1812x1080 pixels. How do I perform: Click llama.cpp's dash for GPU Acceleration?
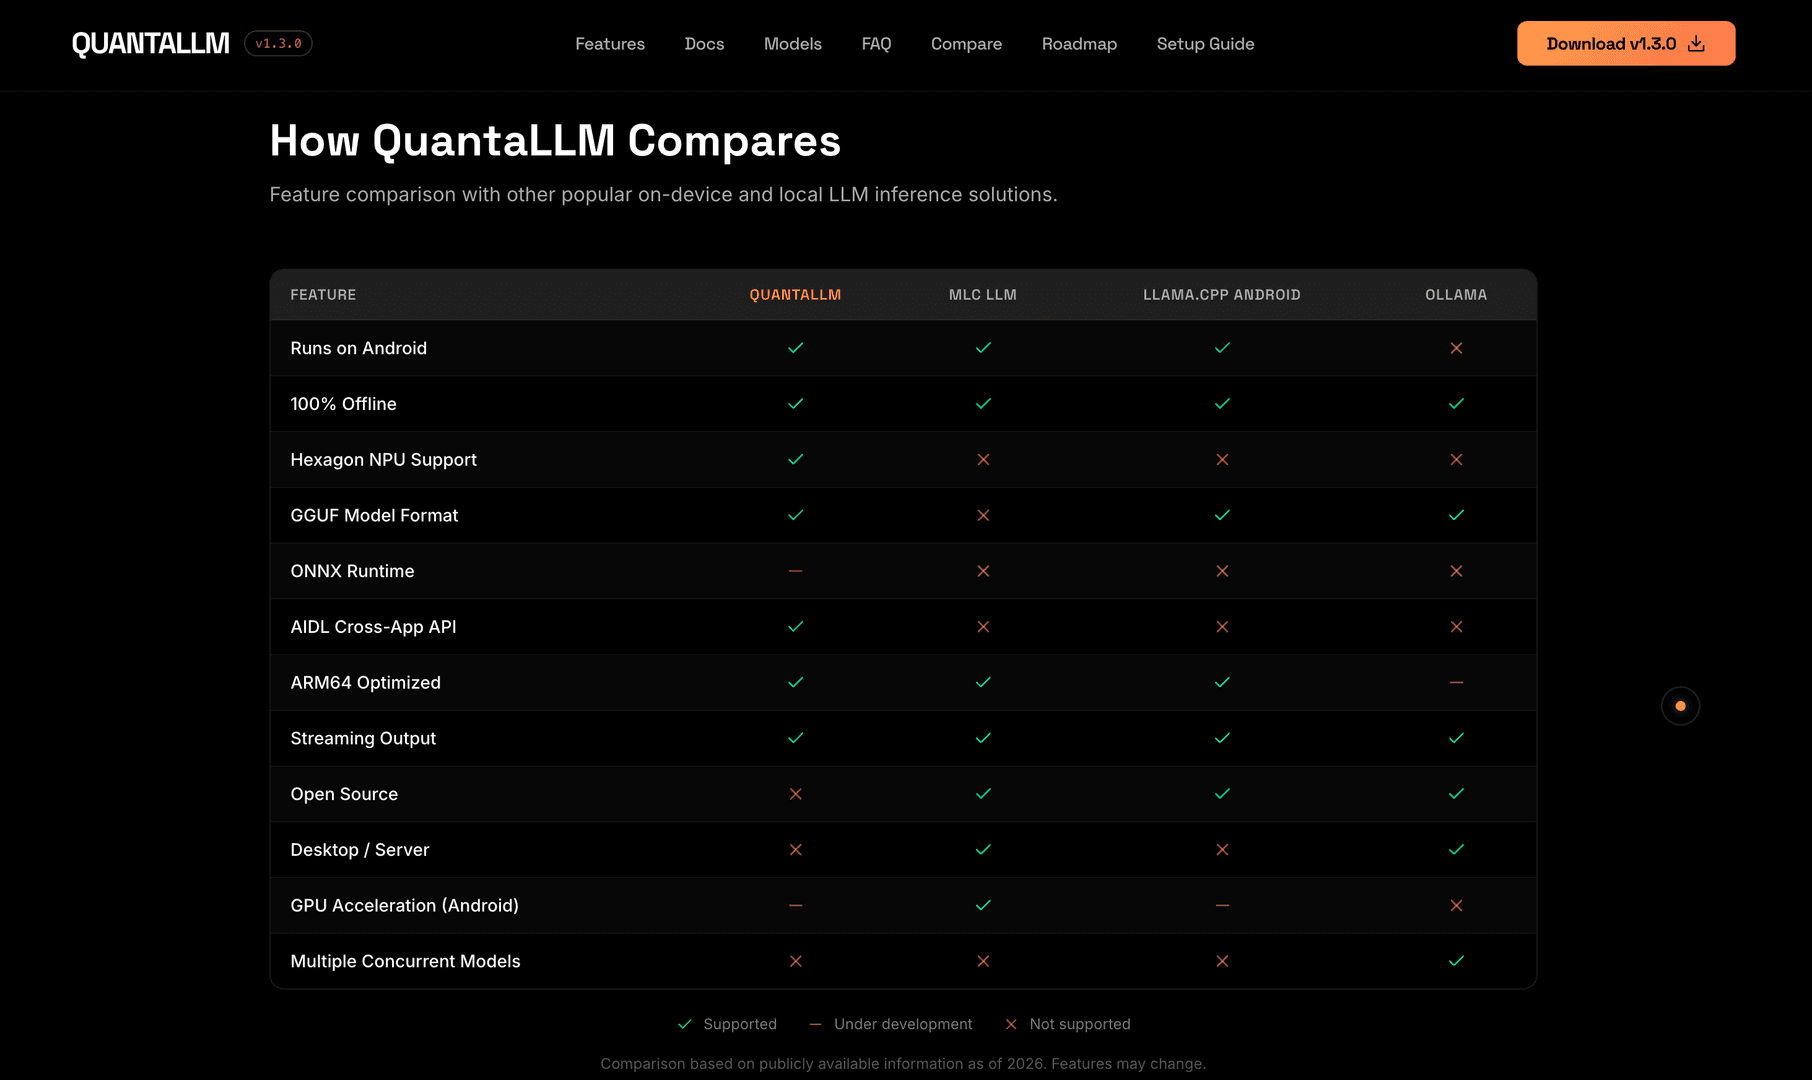coord(1222,905)
